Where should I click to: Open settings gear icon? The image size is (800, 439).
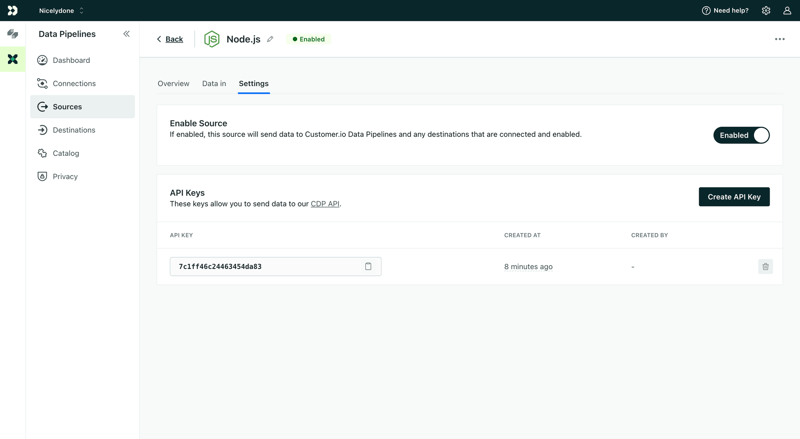point(766,10)
